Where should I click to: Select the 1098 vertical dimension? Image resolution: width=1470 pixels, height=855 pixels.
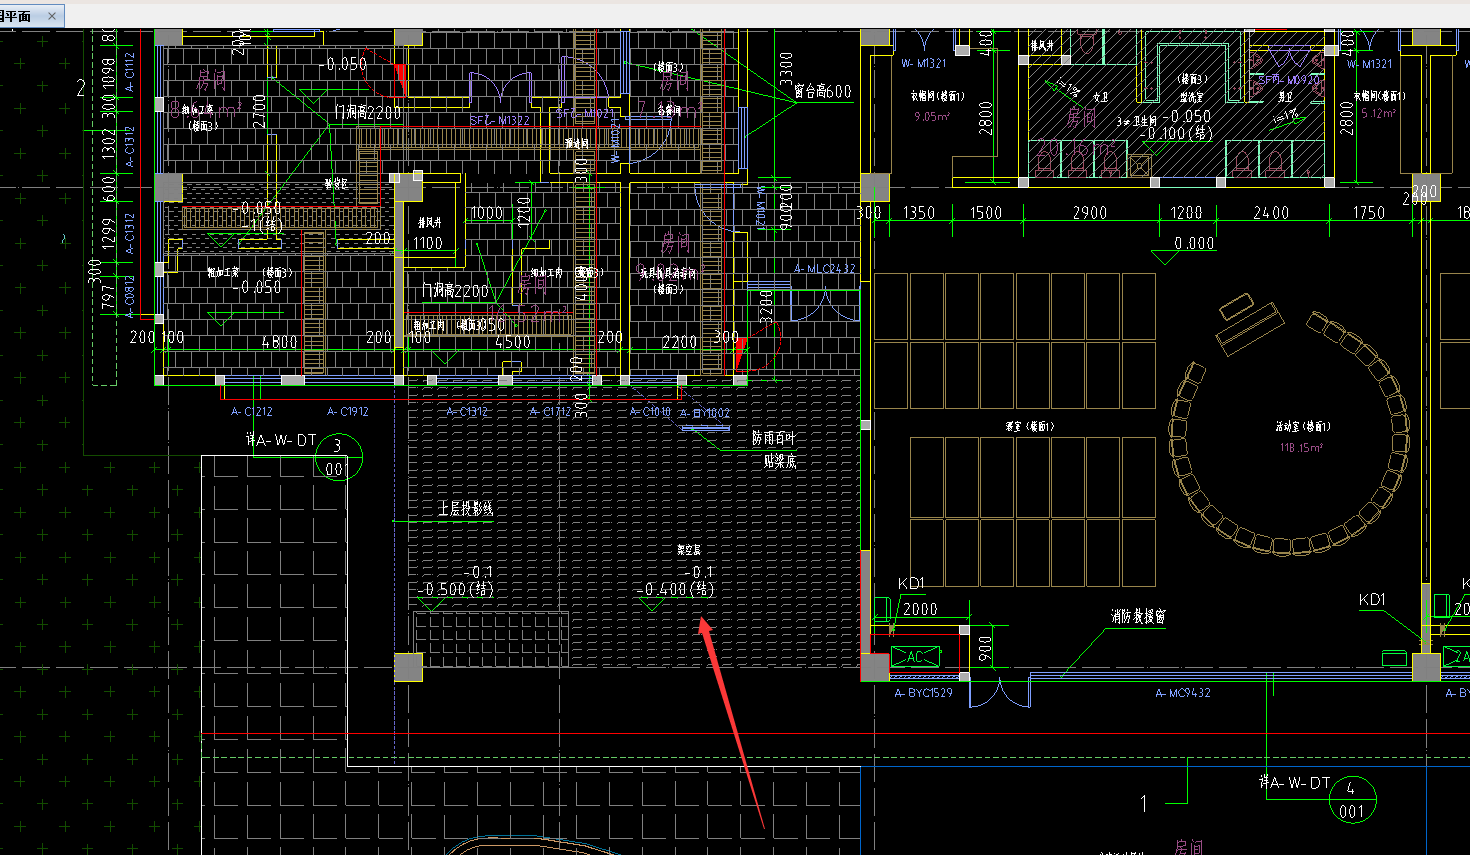[x=109, y=74]
